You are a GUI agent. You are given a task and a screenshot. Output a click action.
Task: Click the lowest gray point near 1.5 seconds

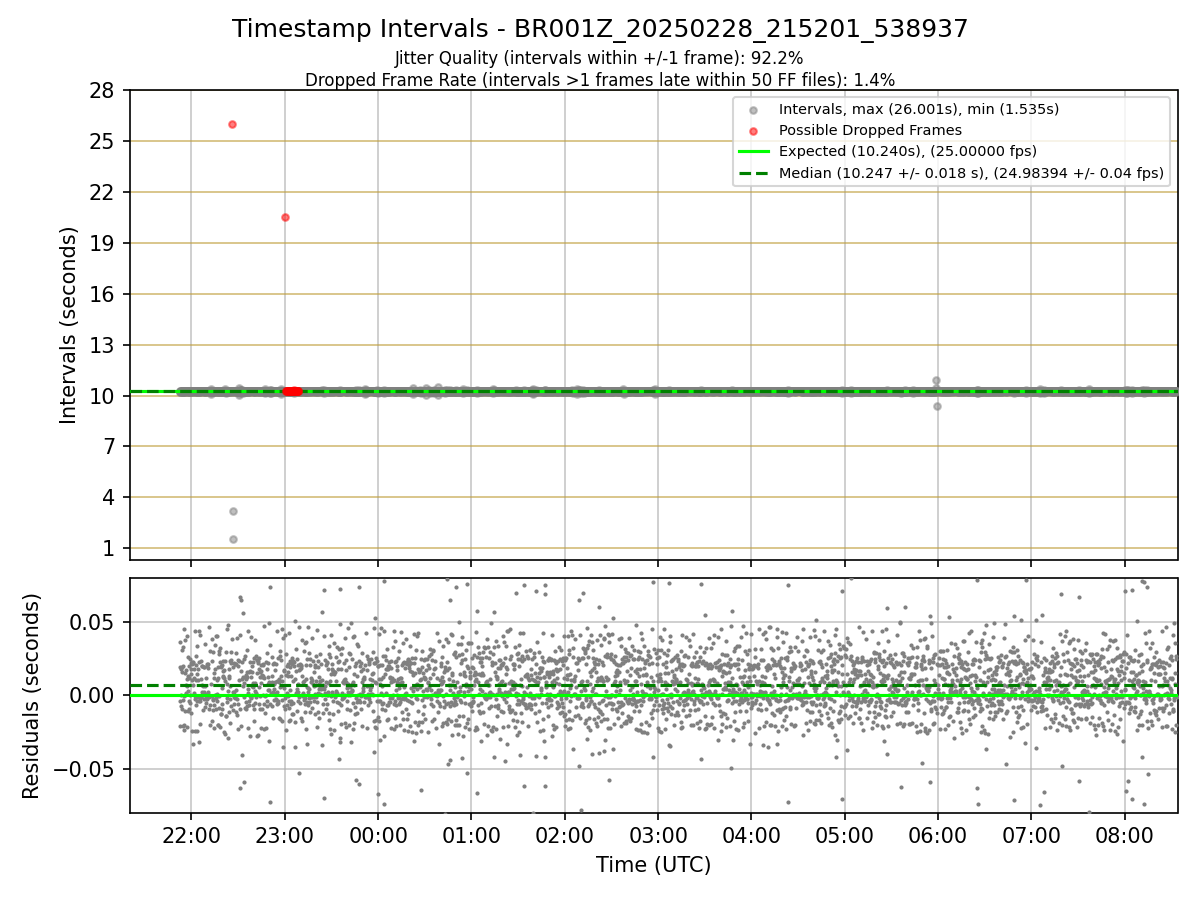(x=233, y=539)
